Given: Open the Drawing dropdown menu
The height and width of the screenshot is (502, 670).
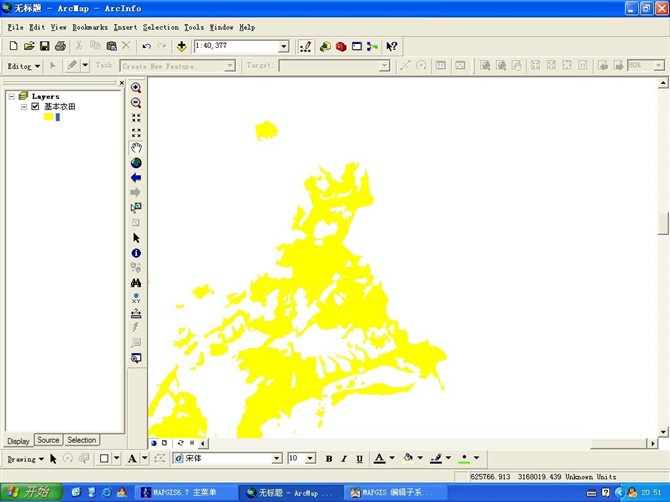Looking at the screenshot, I should pos(26,459).
